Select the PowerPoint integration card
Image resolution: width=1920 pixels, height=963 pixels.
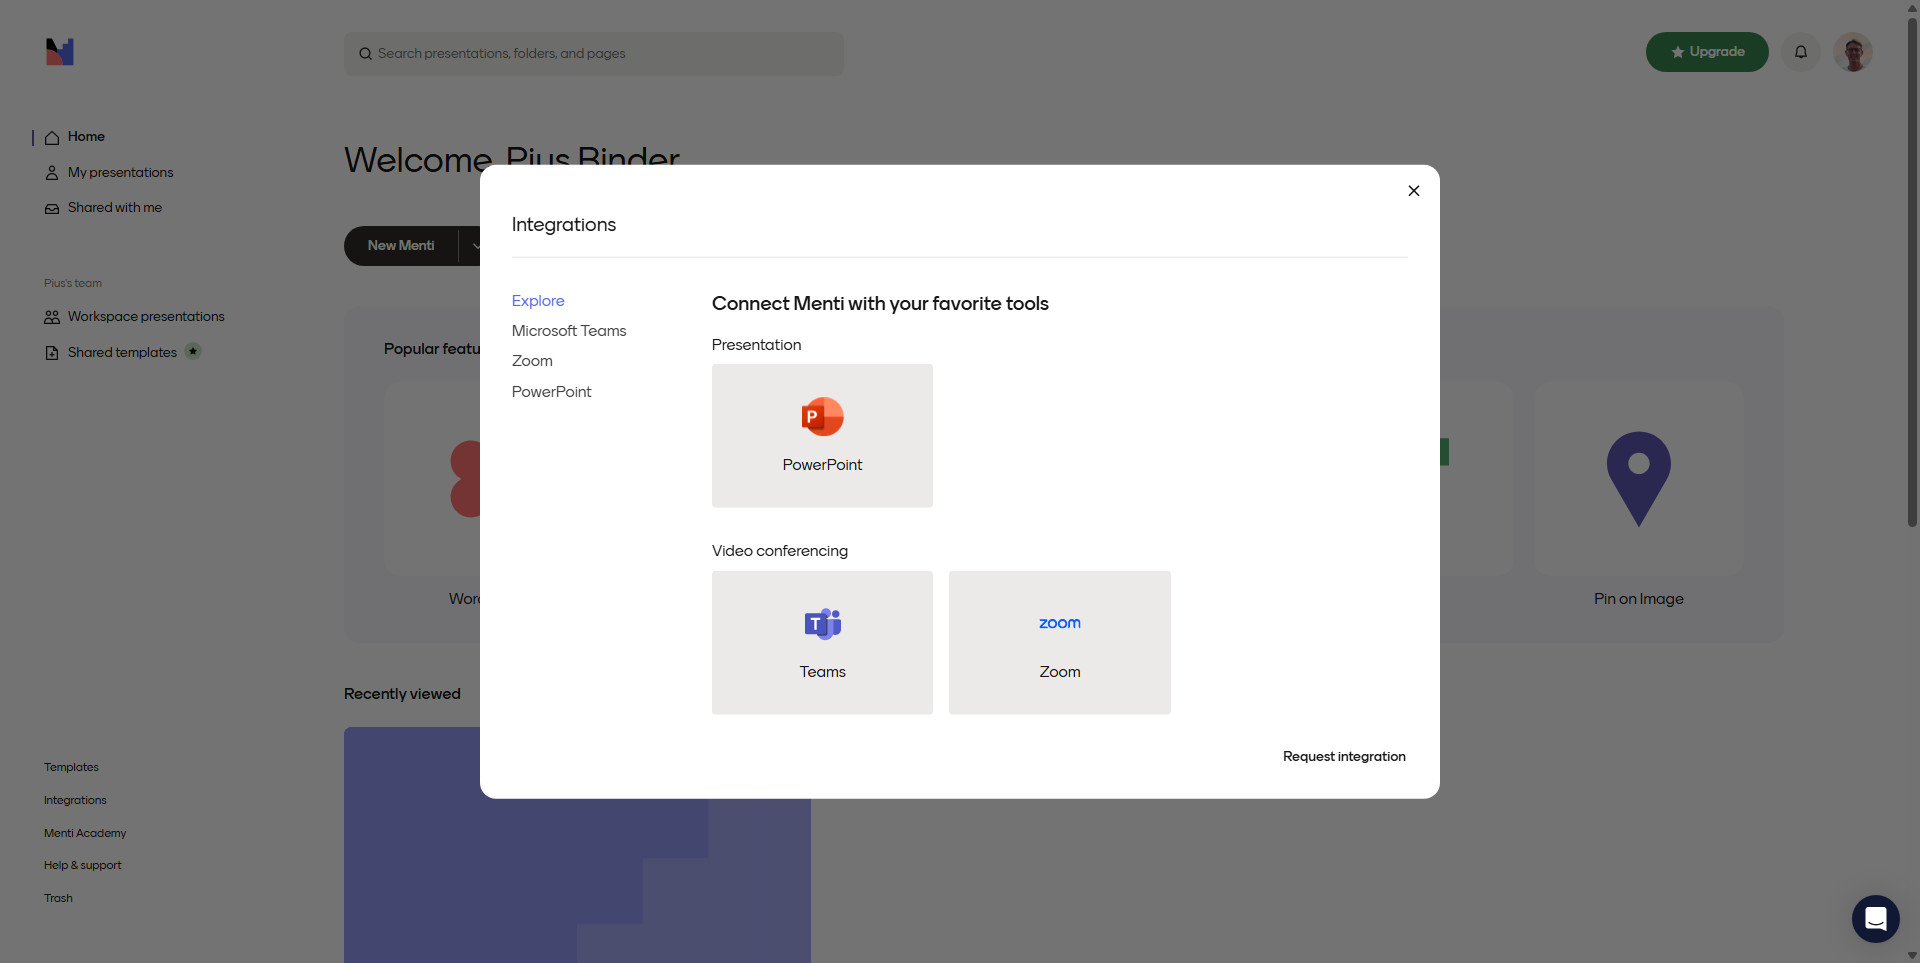click(x=822, y=435)
